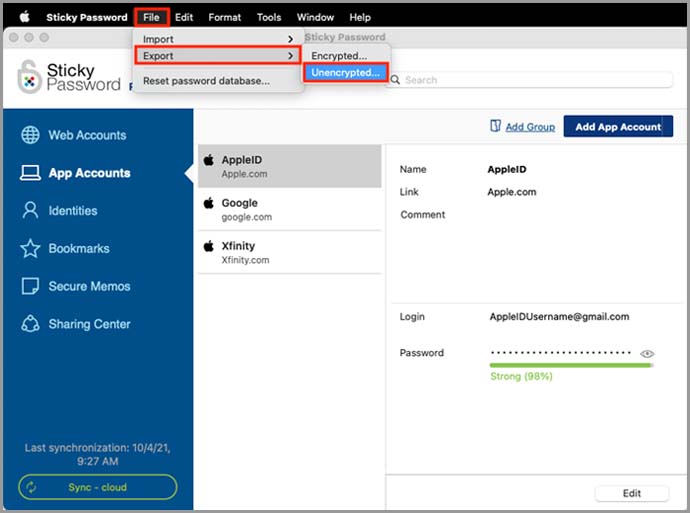Open the Help menu

point(360,17)
